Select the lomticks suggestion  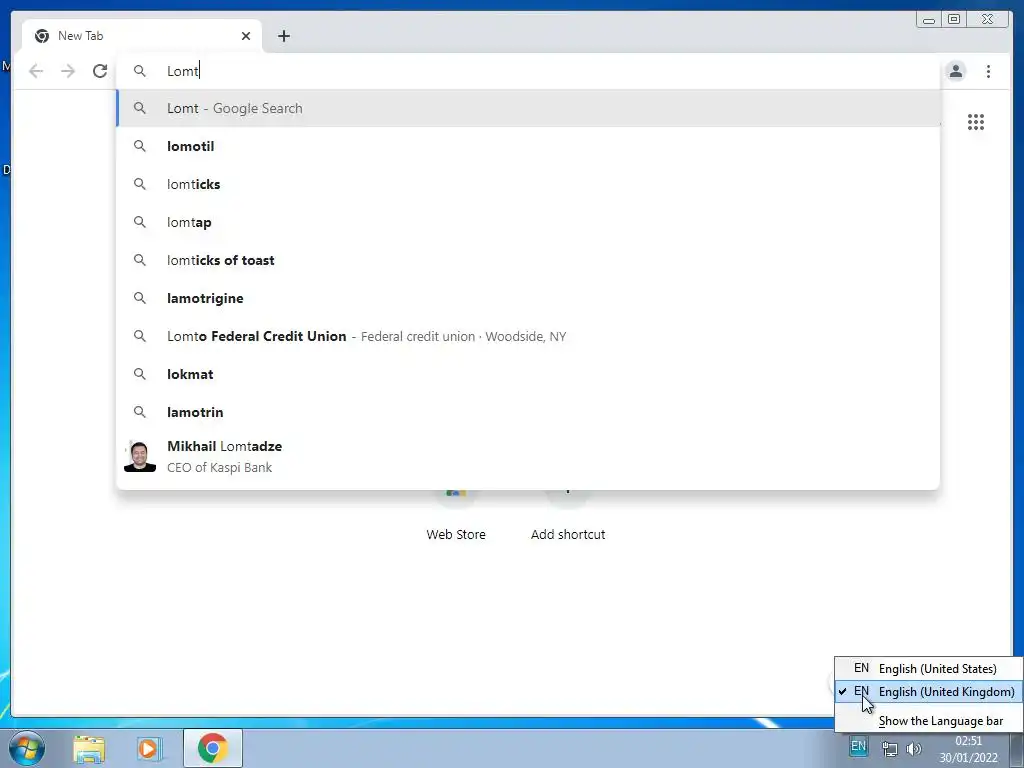click(x=528, y=184)
